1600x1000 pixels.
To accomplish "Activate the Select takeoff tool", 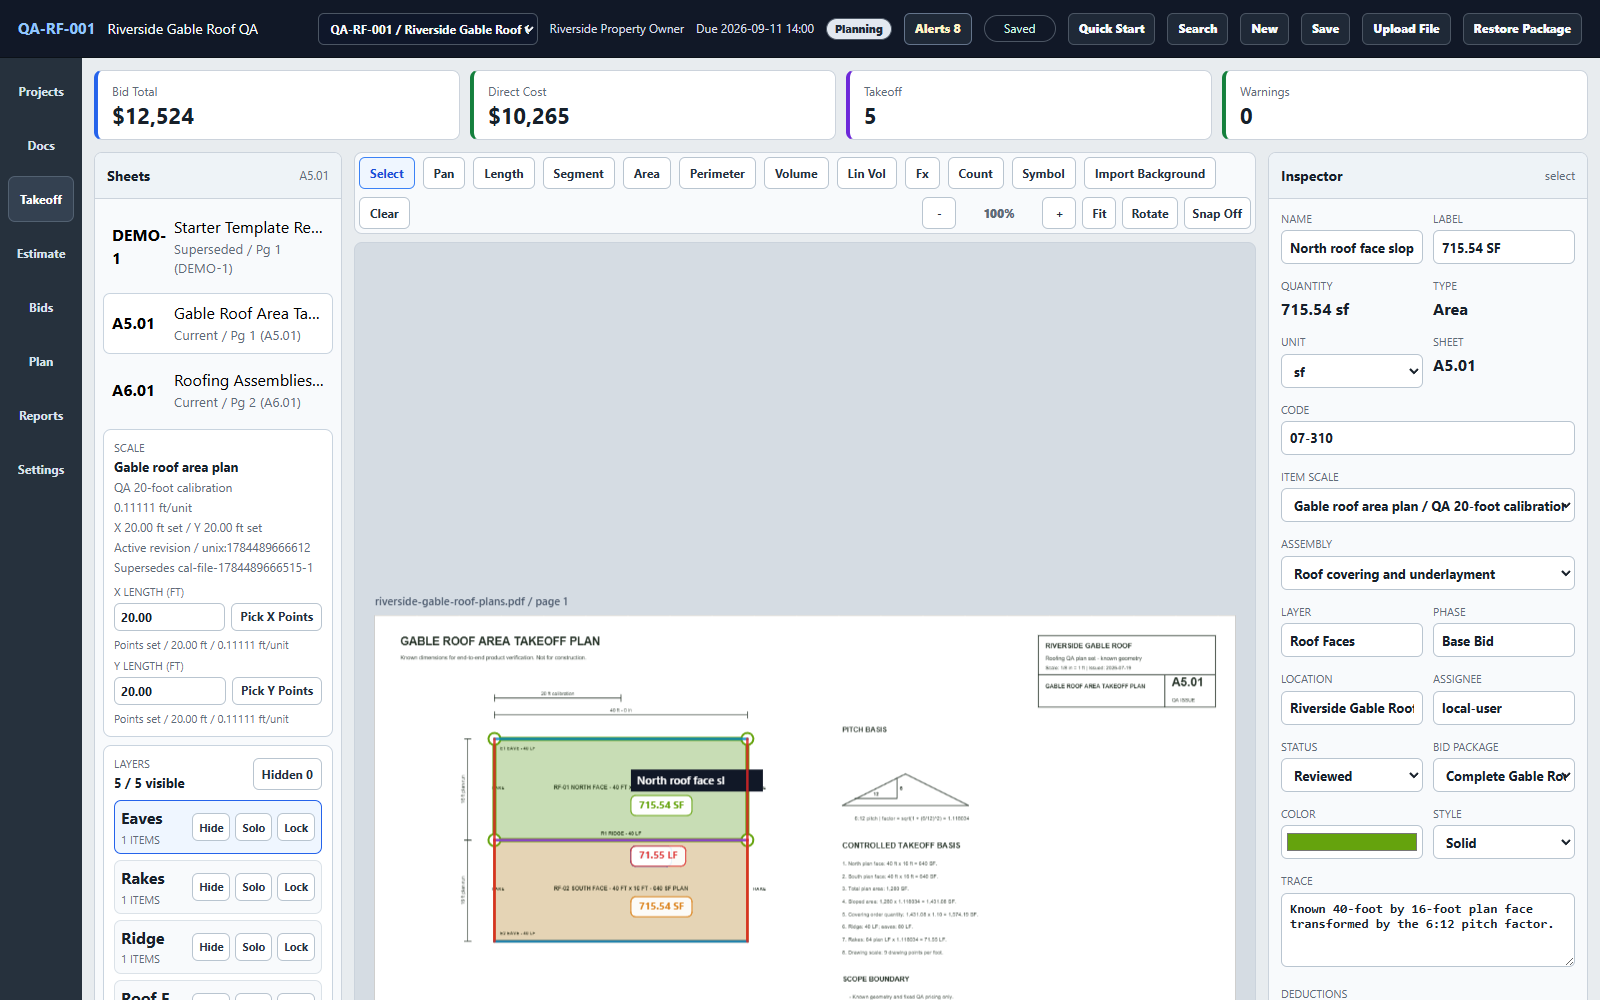I will [387, 174].
